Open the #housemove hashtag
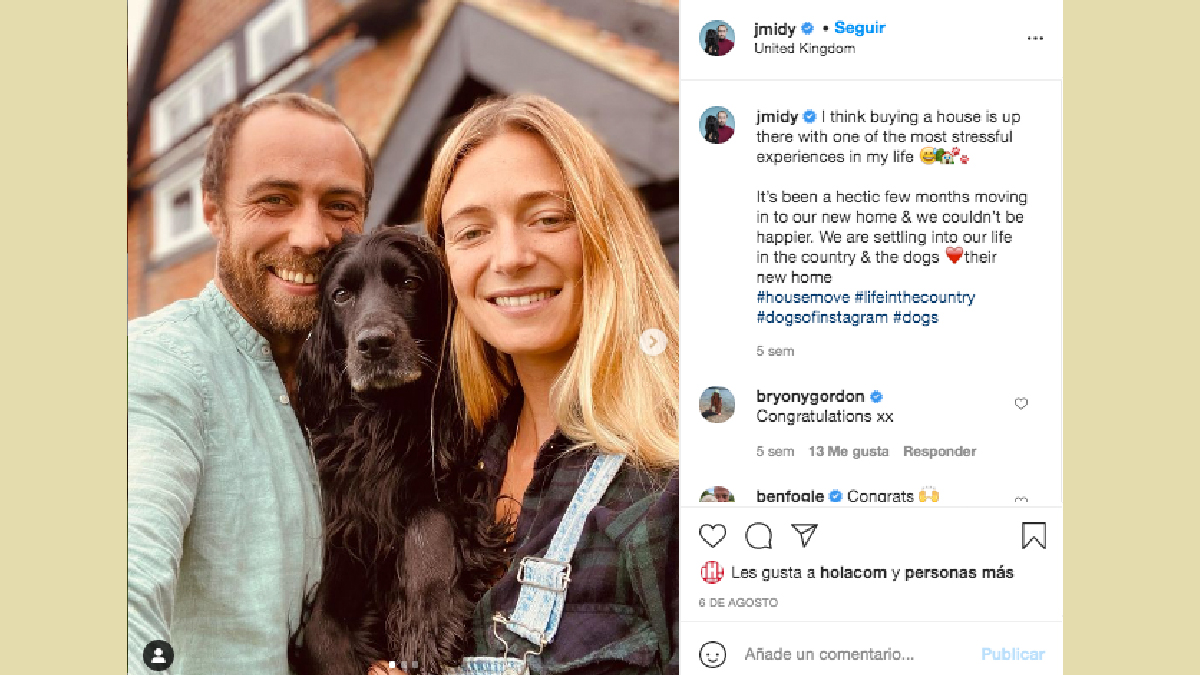Viewport: 1200px width, 675px height. point(803,297)
